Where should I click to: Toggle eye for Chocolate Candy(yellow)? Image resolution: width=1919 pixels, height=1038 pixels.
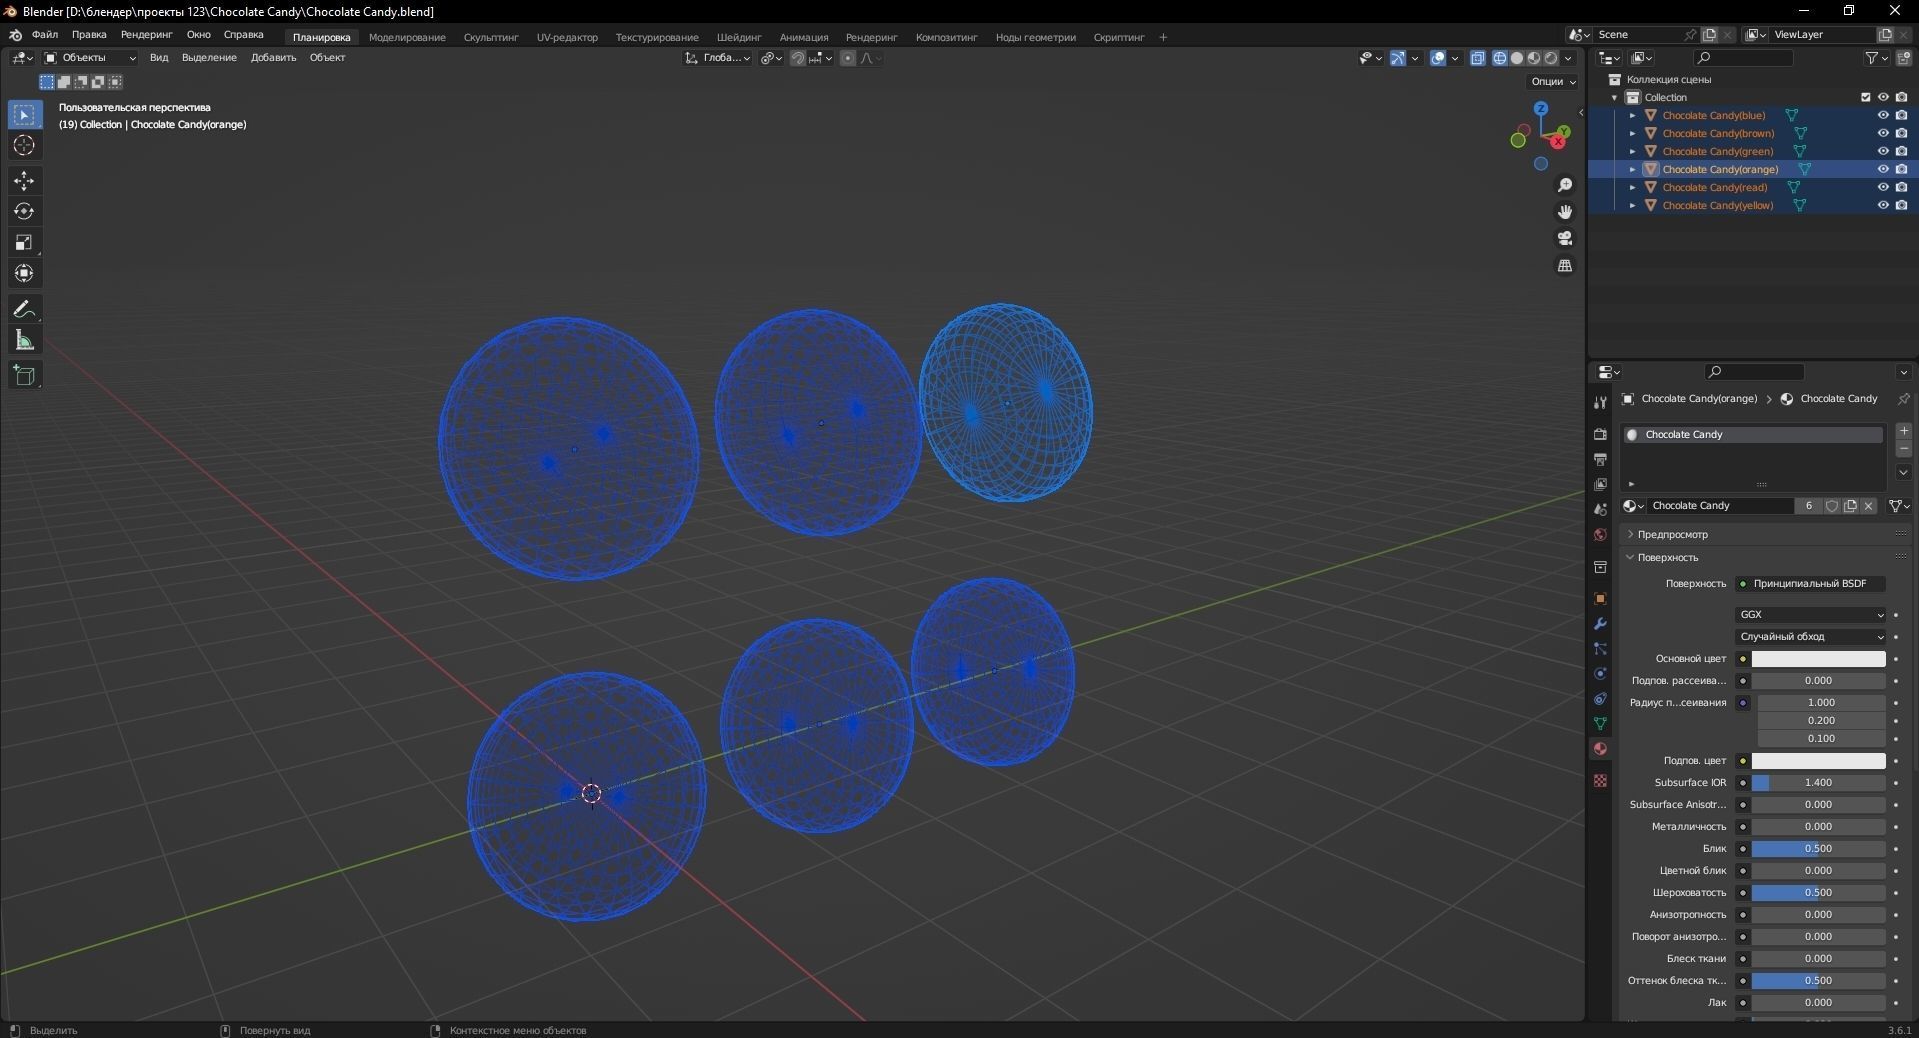coord(1883,206)
